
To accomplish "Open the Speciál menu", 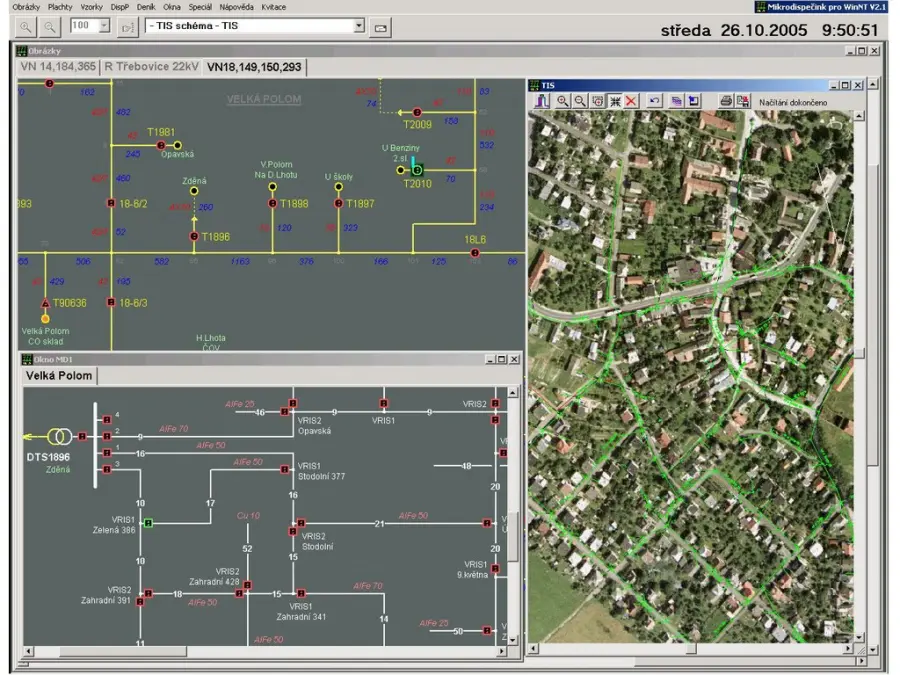I will coord(199,7).
